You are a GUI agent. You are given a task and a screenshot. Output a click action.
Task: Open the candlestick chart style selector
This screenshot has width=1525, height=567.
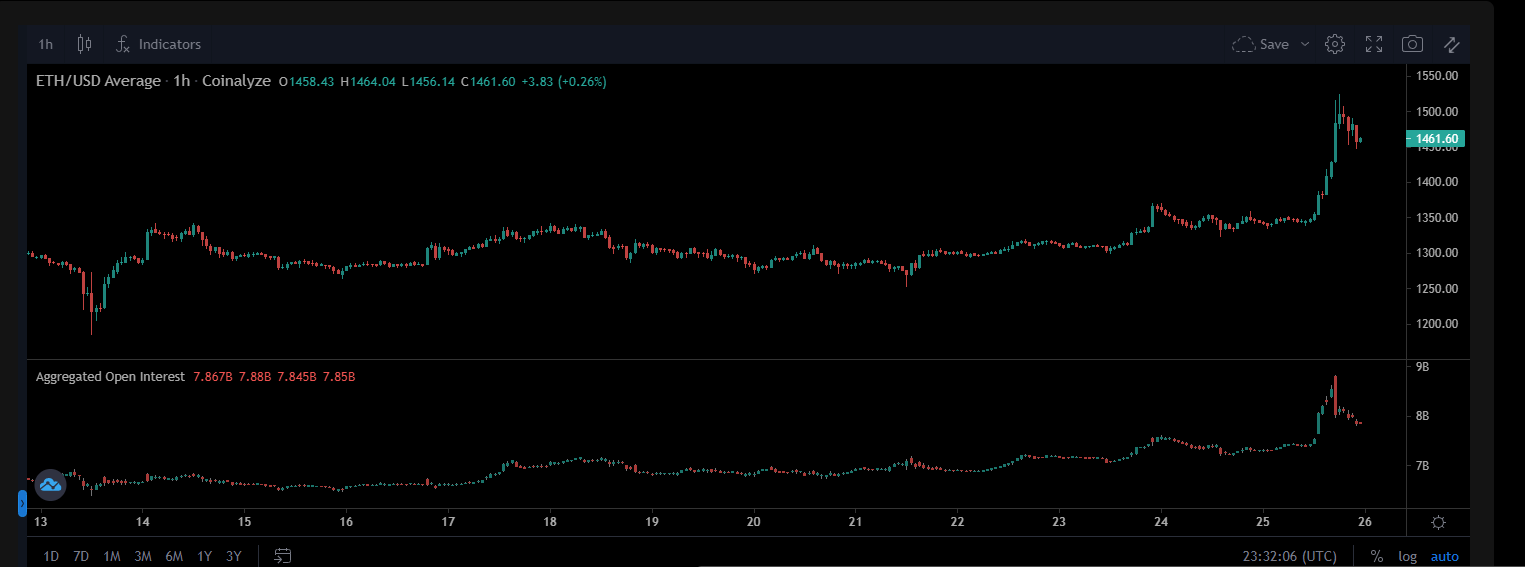point(84,44)
